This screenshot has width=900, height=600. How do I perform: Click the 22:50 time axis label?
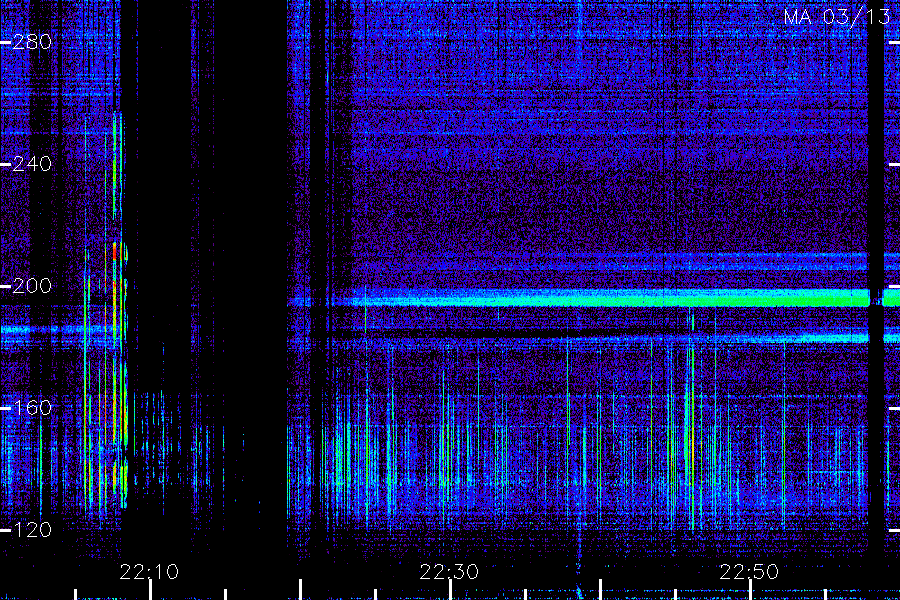[750, 572]
